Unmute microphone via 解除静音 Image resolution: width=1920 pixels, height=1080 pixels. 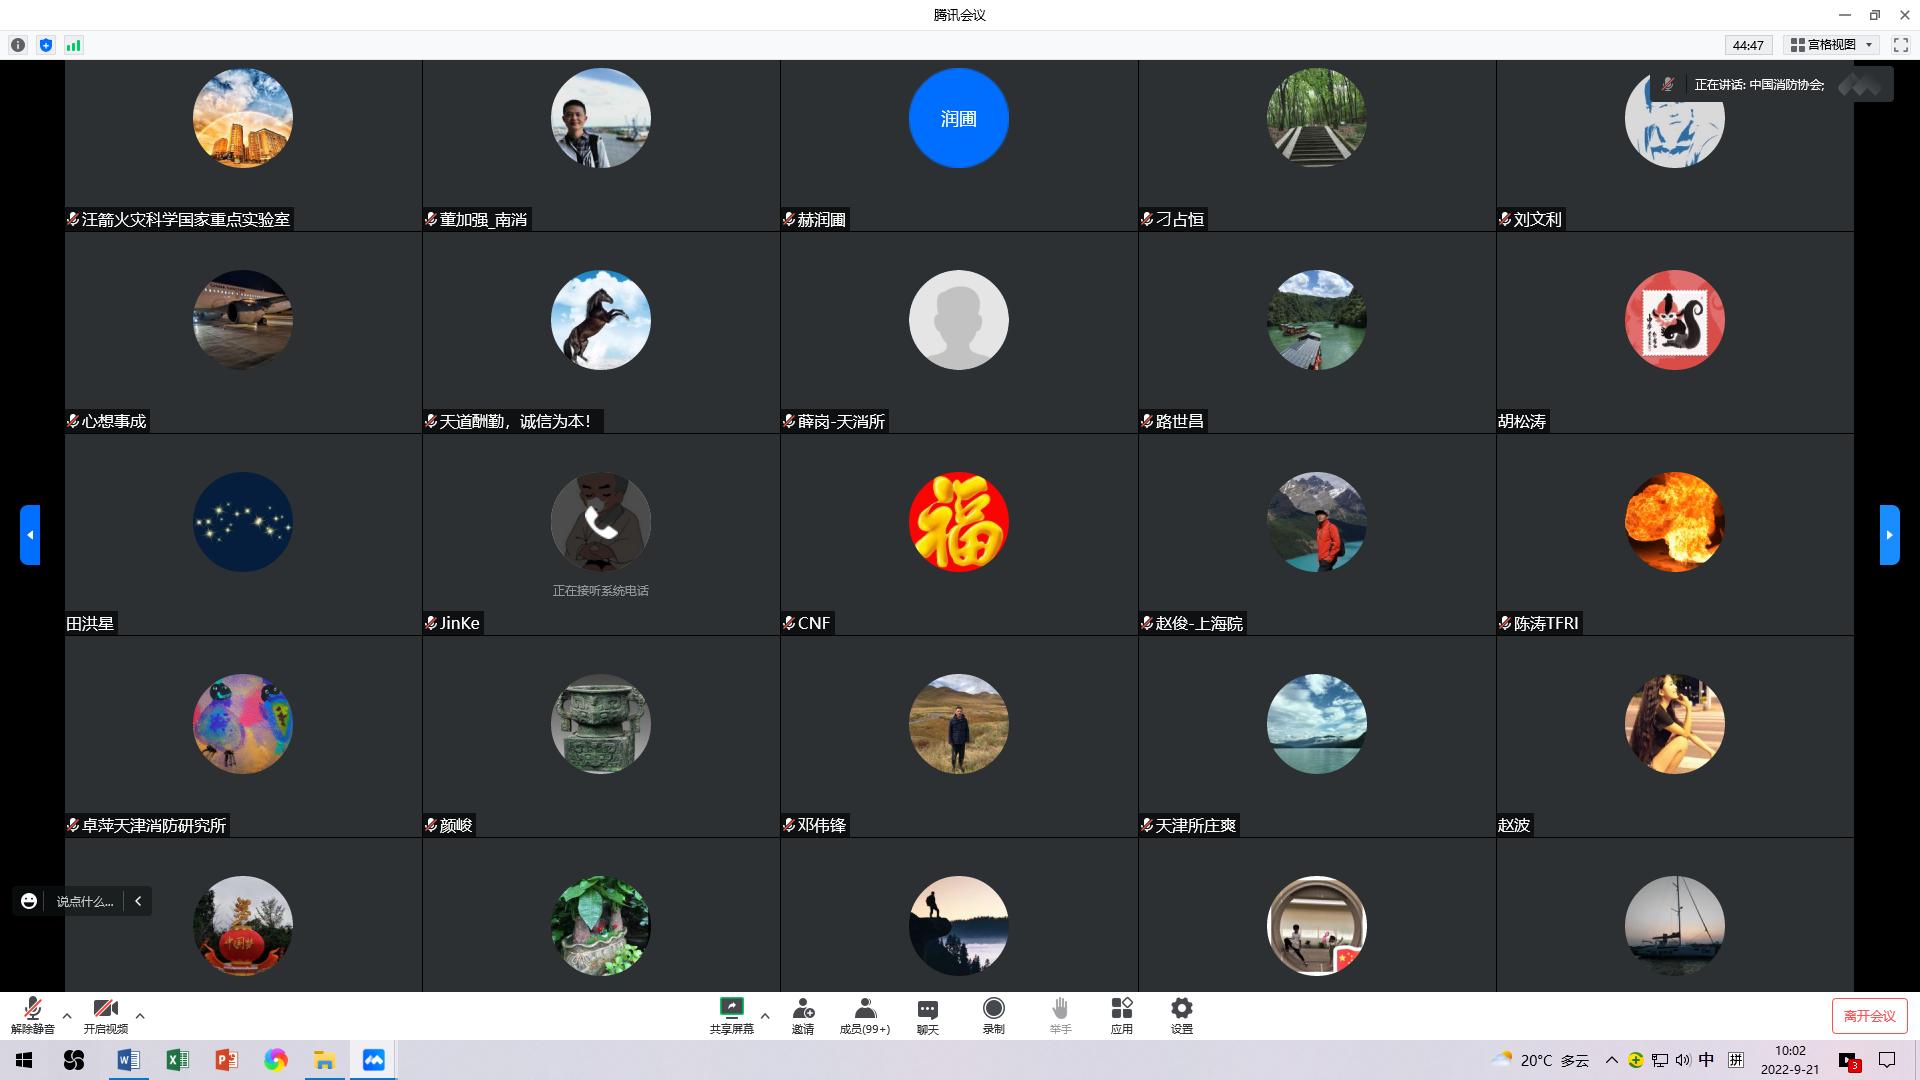click(33, 1015)
